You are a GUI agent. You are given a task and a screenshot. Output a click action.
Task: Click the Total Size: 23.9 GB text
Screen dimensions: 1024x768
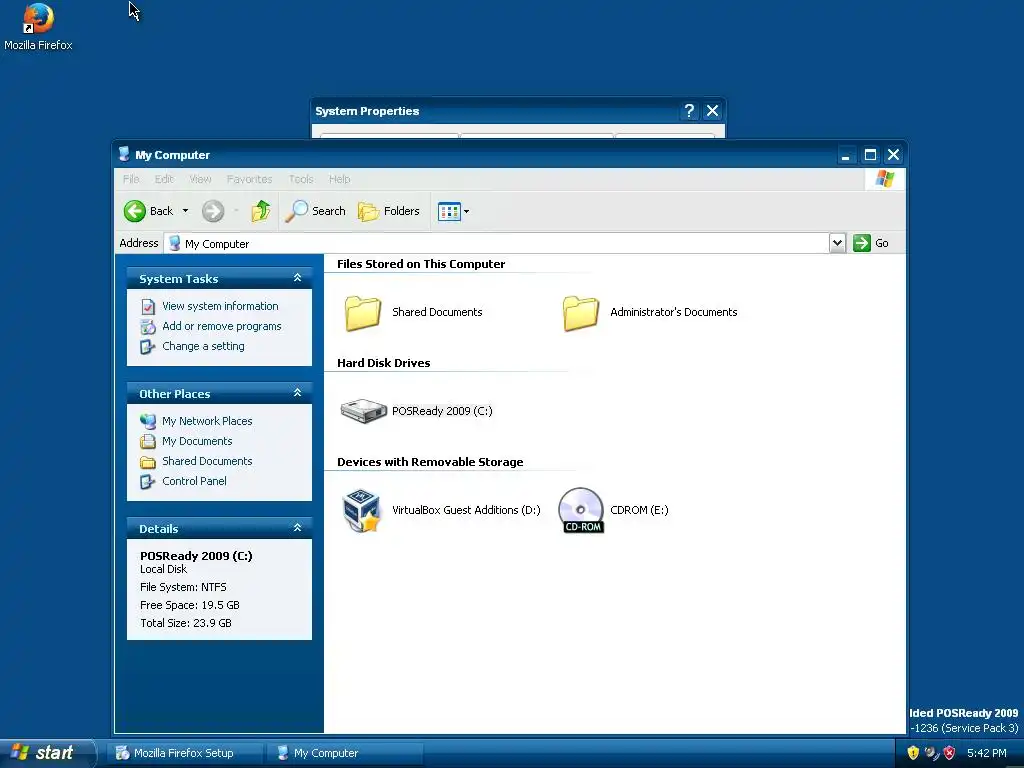coord(185,623)
